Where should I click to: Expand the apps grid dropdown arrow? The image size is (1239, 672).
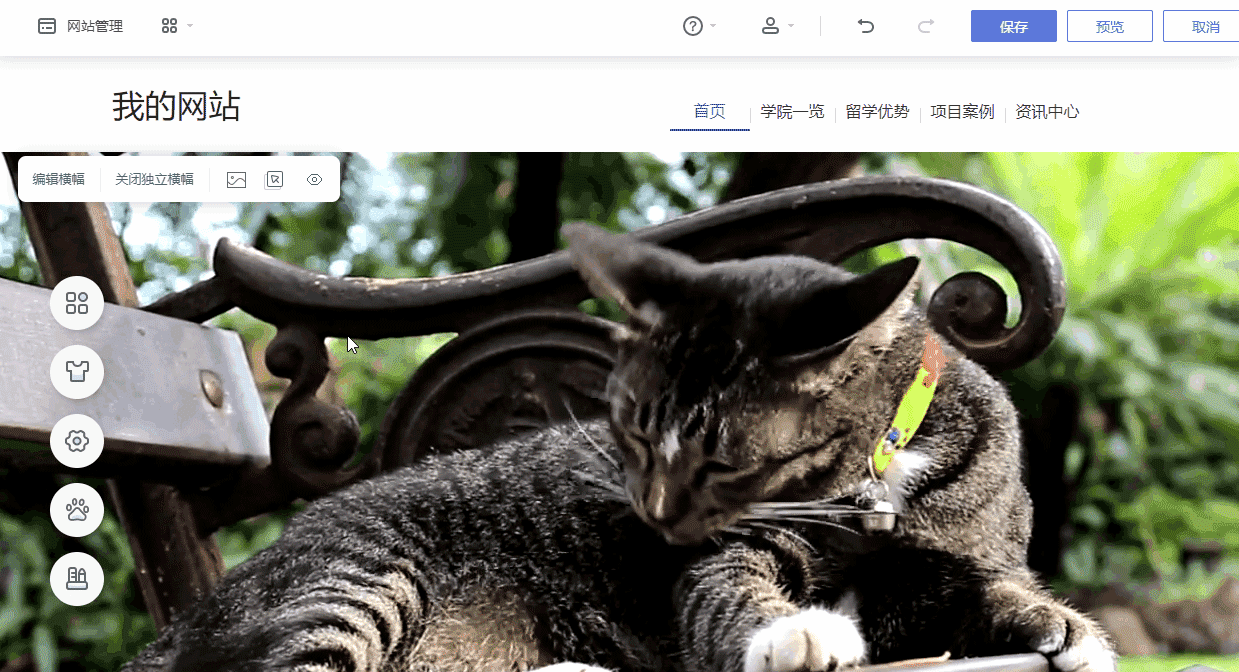pos(190,26)
